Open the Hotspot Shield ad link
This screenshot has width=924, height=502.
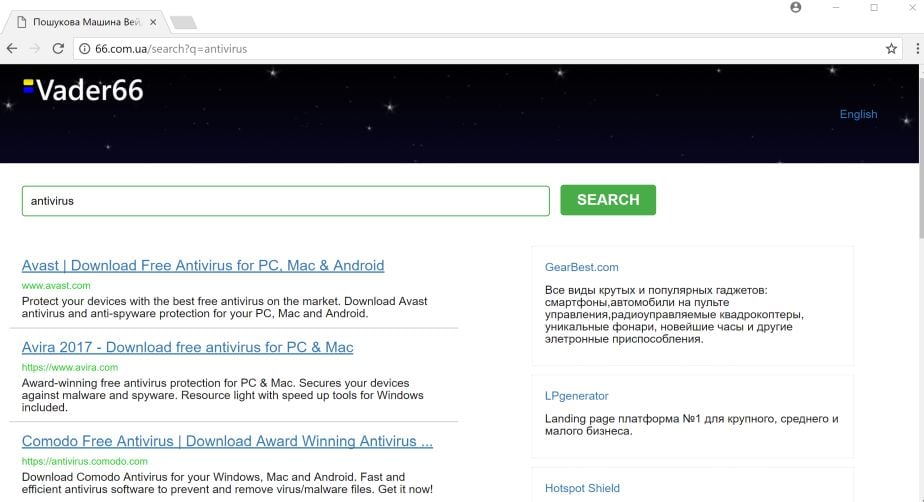click(x=582, y=488)
